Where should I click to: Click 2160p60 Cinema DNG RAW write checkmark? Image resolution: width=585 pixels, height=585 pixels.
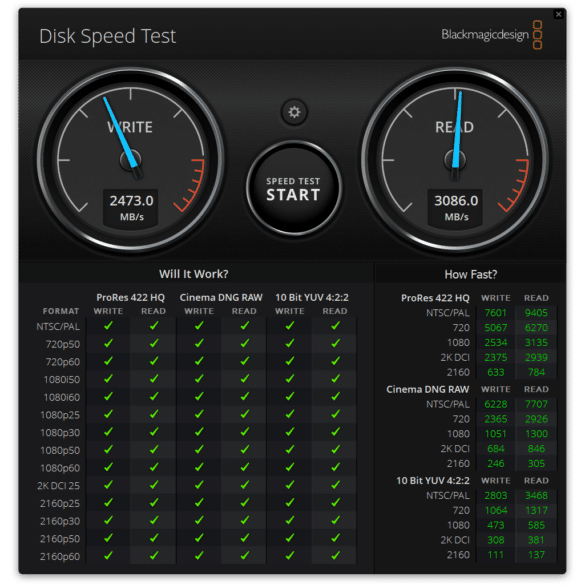(199, 556)
